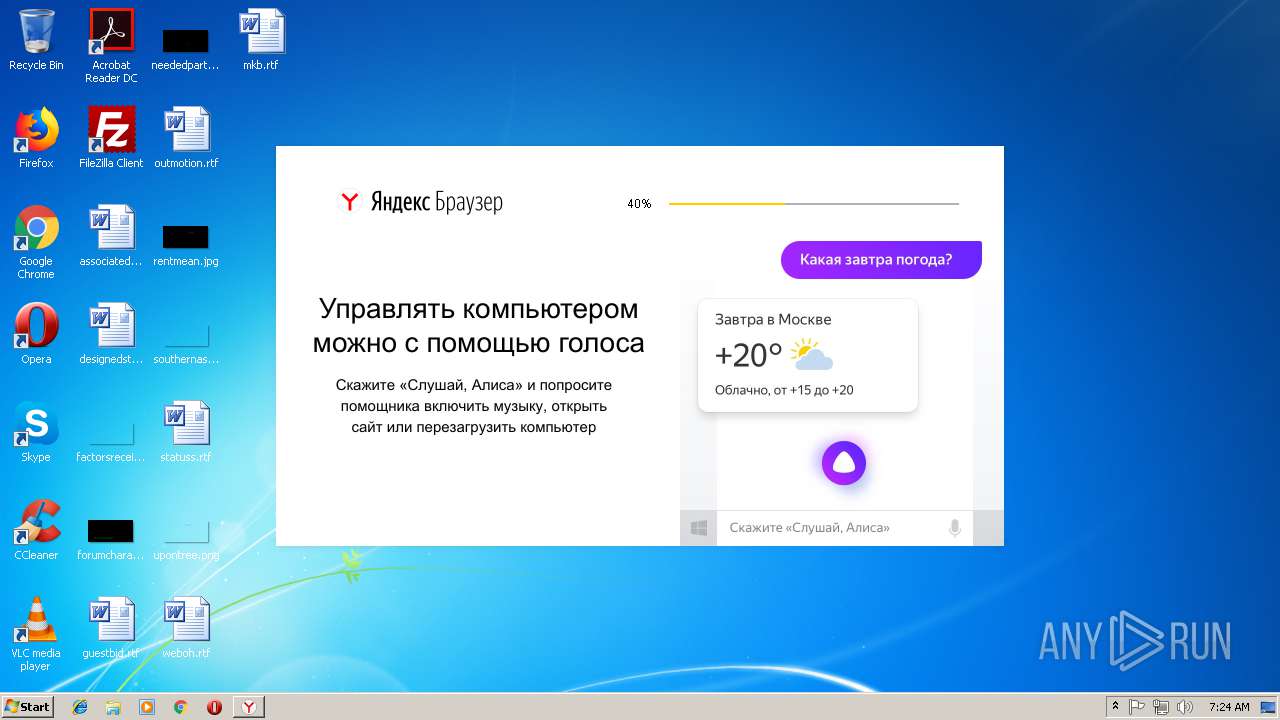Select the FileZilla Client shortcut
This screenshot has height=720, width=1280.
(111, 138)
